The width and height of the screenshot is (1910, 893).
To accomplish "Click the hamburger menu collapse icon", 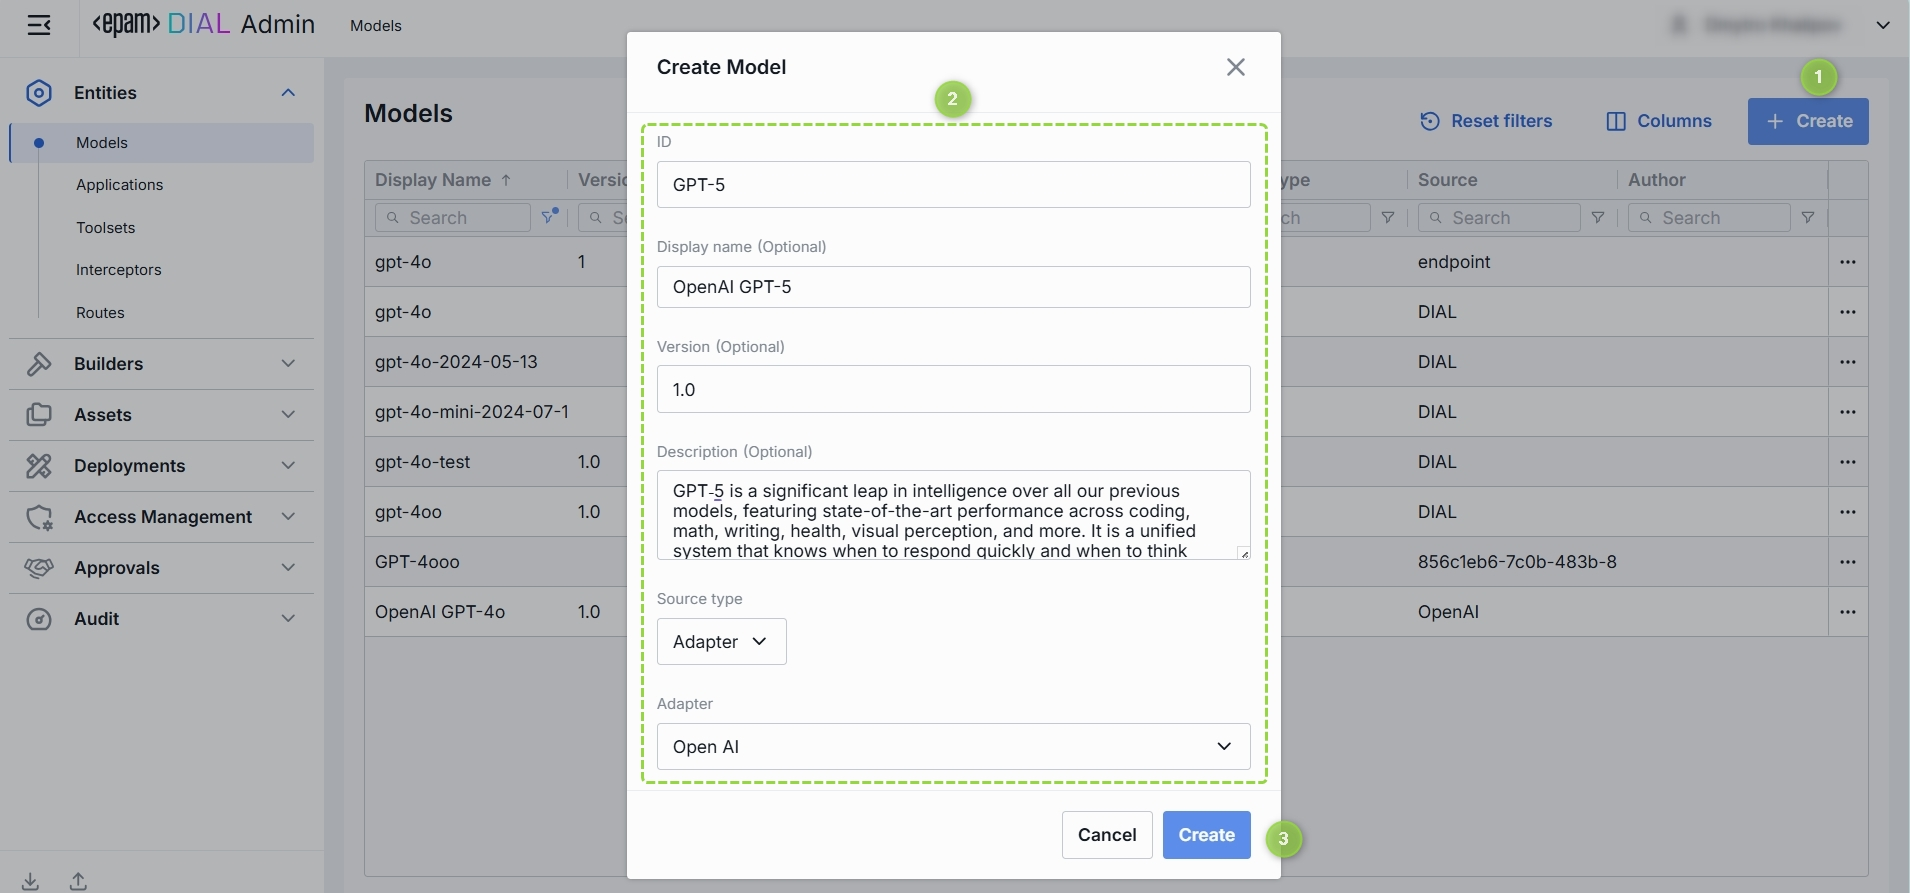I will [x=39, y=25].
